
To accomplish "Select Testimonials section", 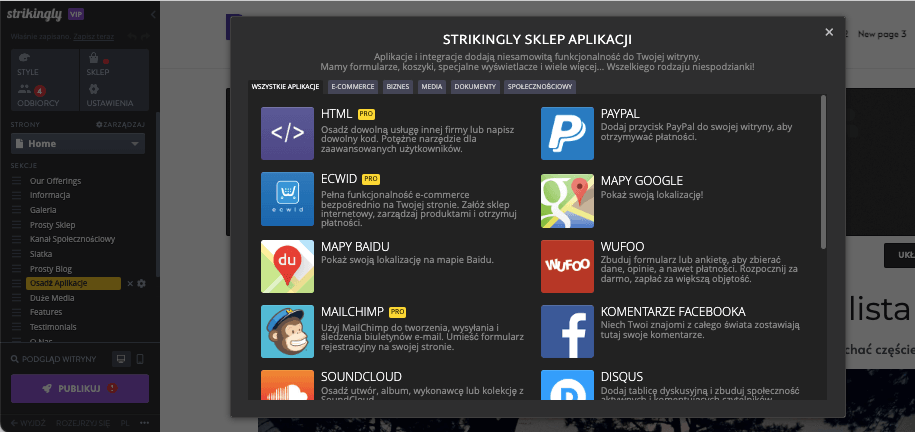I will point(53,327).
